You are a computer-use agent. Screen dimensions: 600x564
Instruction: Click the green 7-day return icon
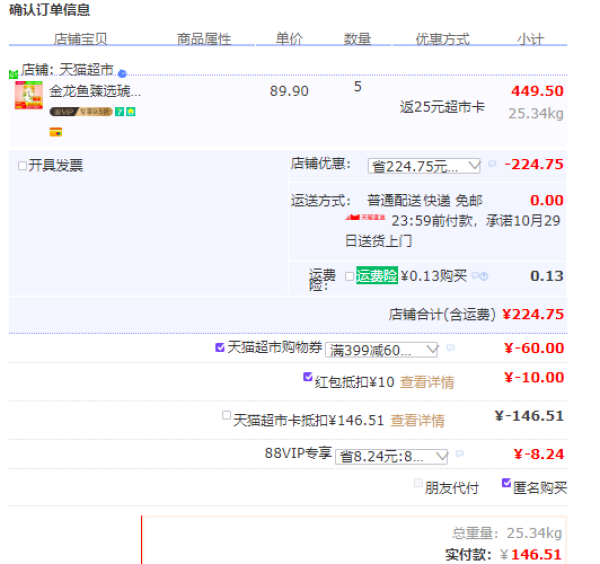pos(119,112)
